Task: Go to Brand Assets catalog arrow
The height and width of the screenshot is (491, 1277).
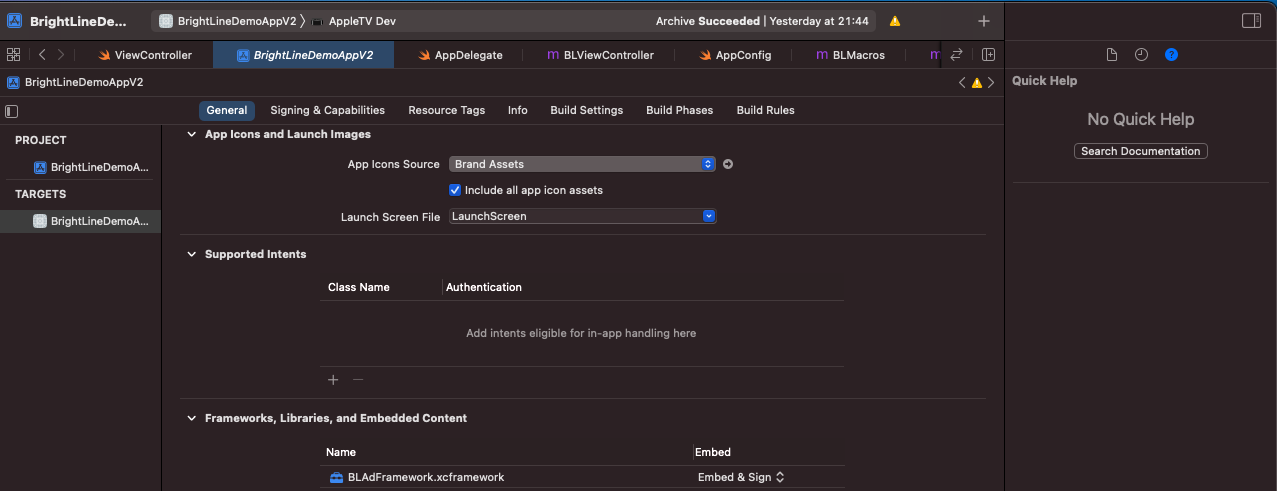Action: [x=728, y=164]
